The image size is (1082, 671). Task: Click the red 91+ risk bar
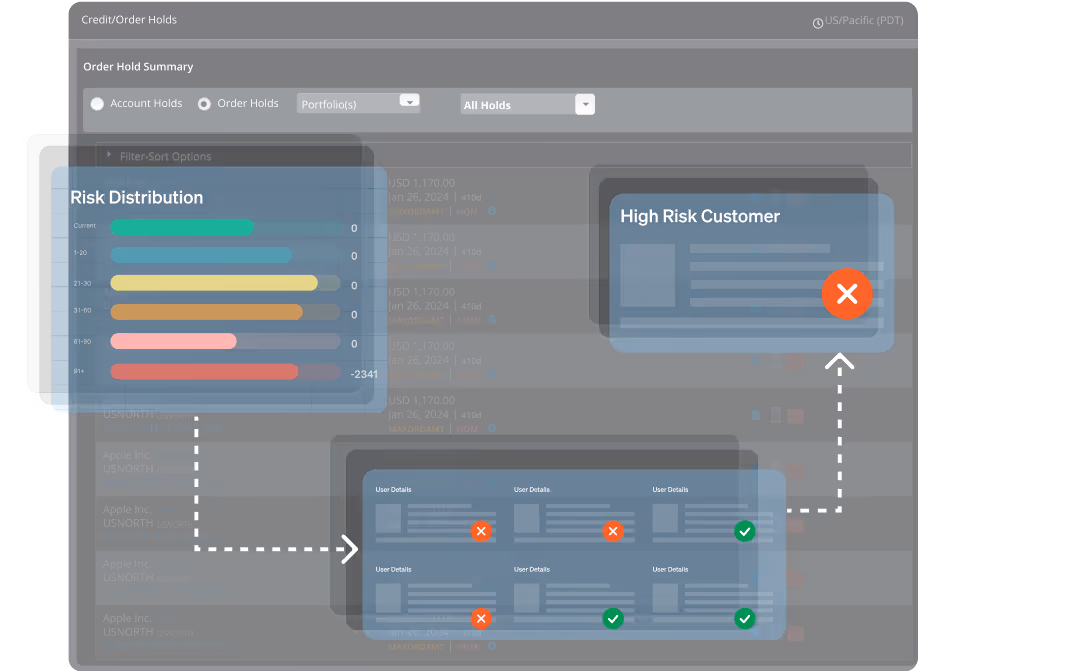tap(204, 371)
